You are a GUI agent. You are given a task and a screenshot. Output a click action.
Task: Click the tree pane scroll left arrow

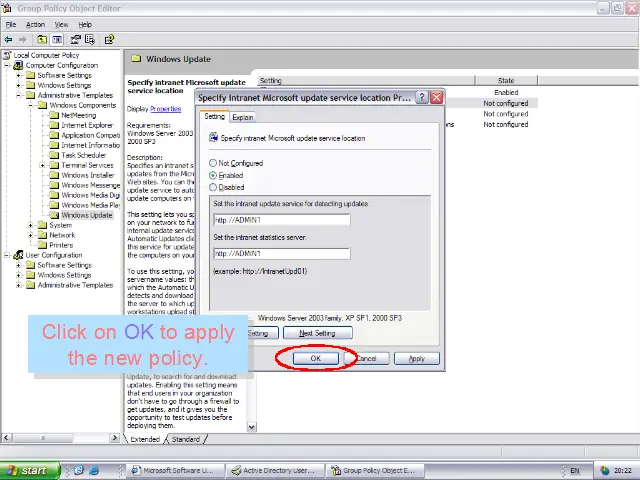pyautogui.click(x=6, y=438)
